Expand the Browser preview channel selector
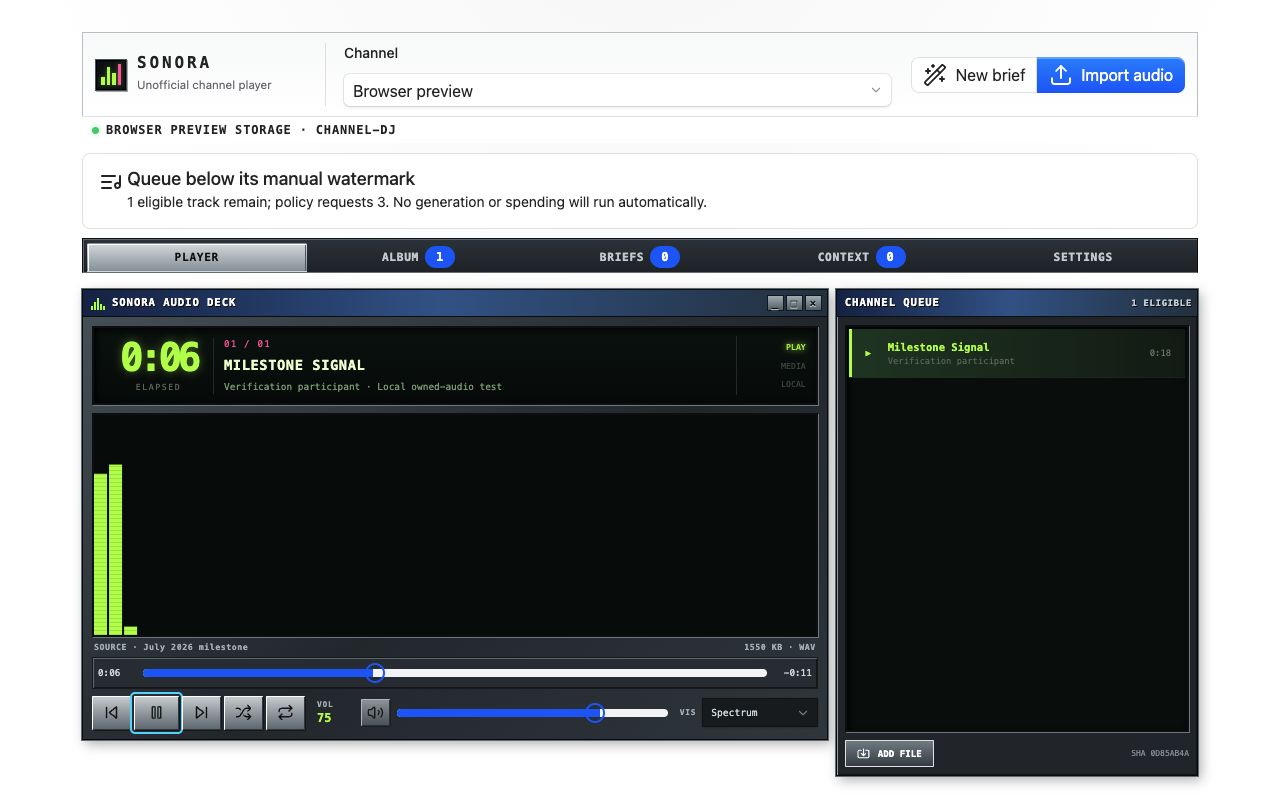The width and height of the screenshot is (1280, 808). 617,91
